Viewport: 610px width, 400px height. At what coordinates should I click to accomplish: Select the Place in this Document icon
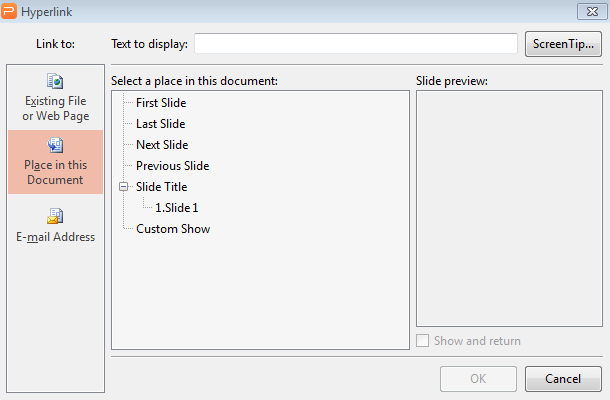point(56,145)
